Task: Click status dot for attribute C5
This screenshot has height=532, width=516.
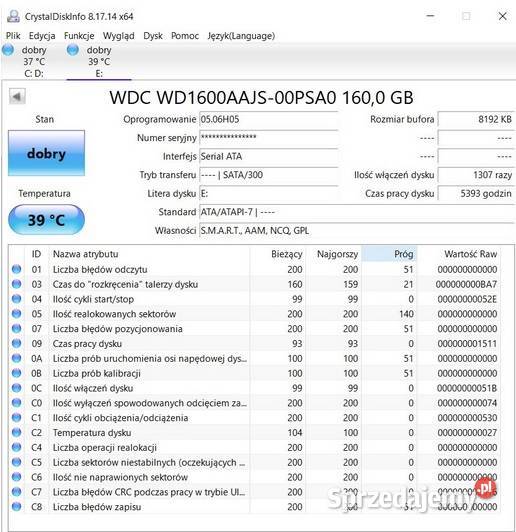Action: 16,462
